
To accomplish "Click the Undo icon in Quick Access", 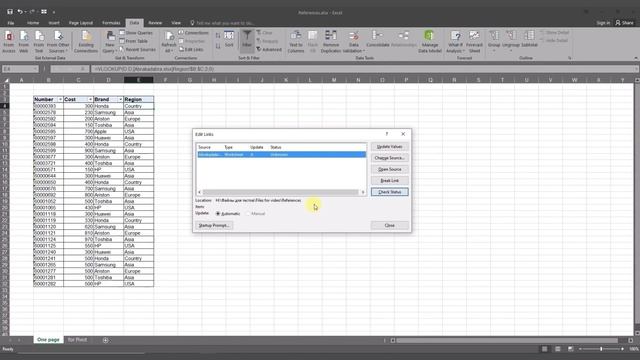I will pos(20,12).
